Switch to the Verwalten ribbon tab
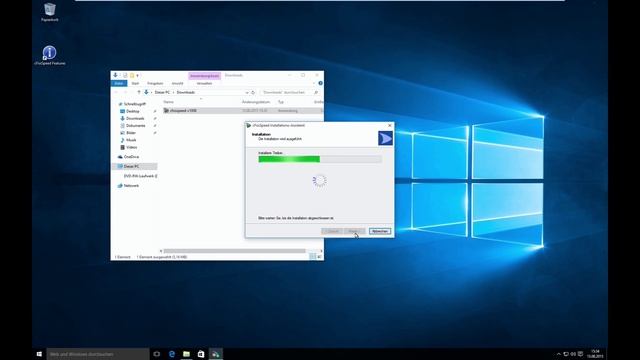This screenshot has width=640, height=360. 204,83
